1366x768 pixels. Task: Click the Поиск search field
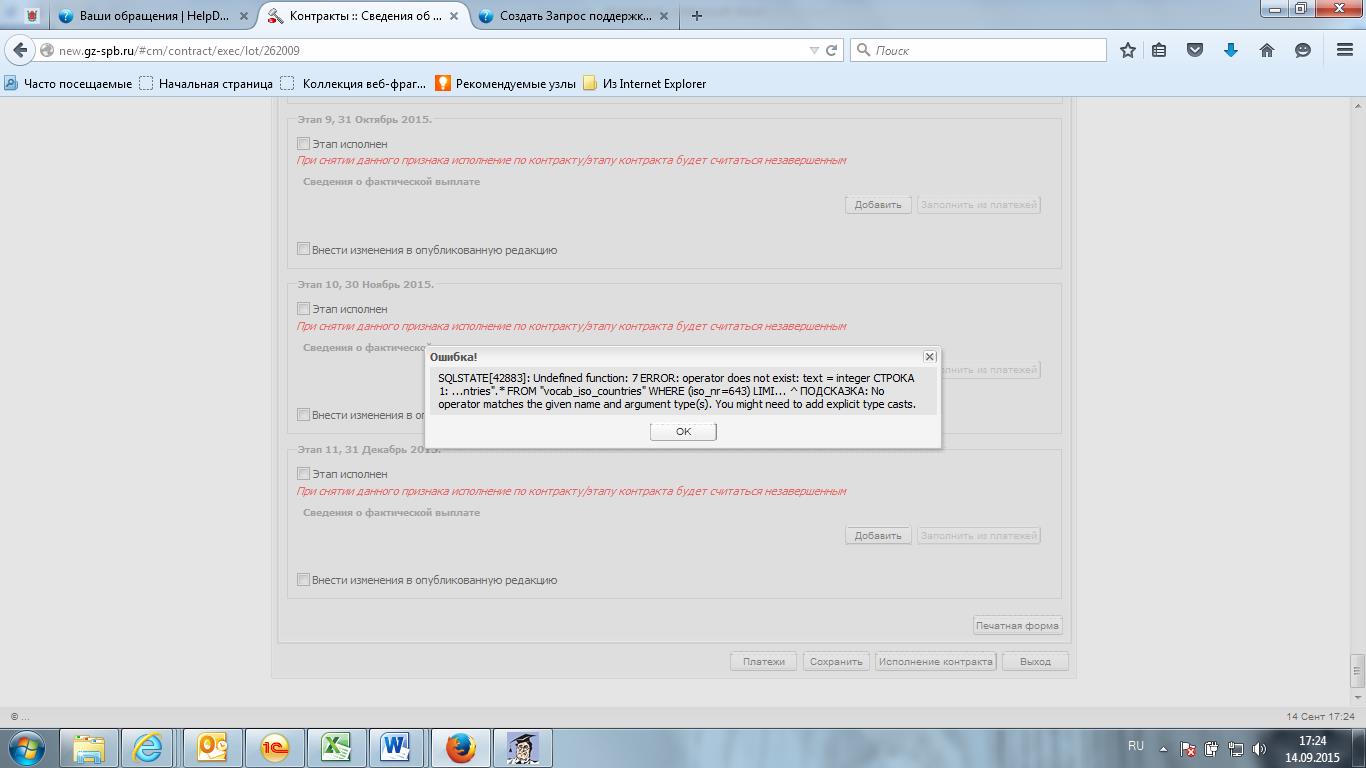point(978,50)
